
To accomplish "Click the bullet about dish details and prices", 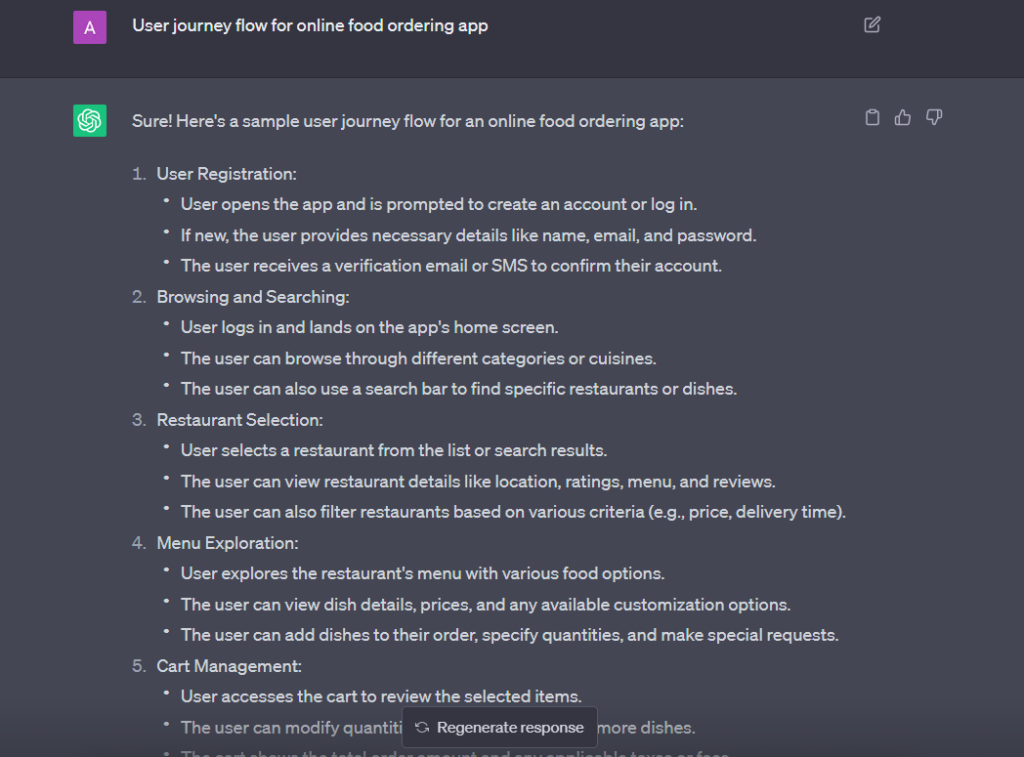I will click(485, 605).
